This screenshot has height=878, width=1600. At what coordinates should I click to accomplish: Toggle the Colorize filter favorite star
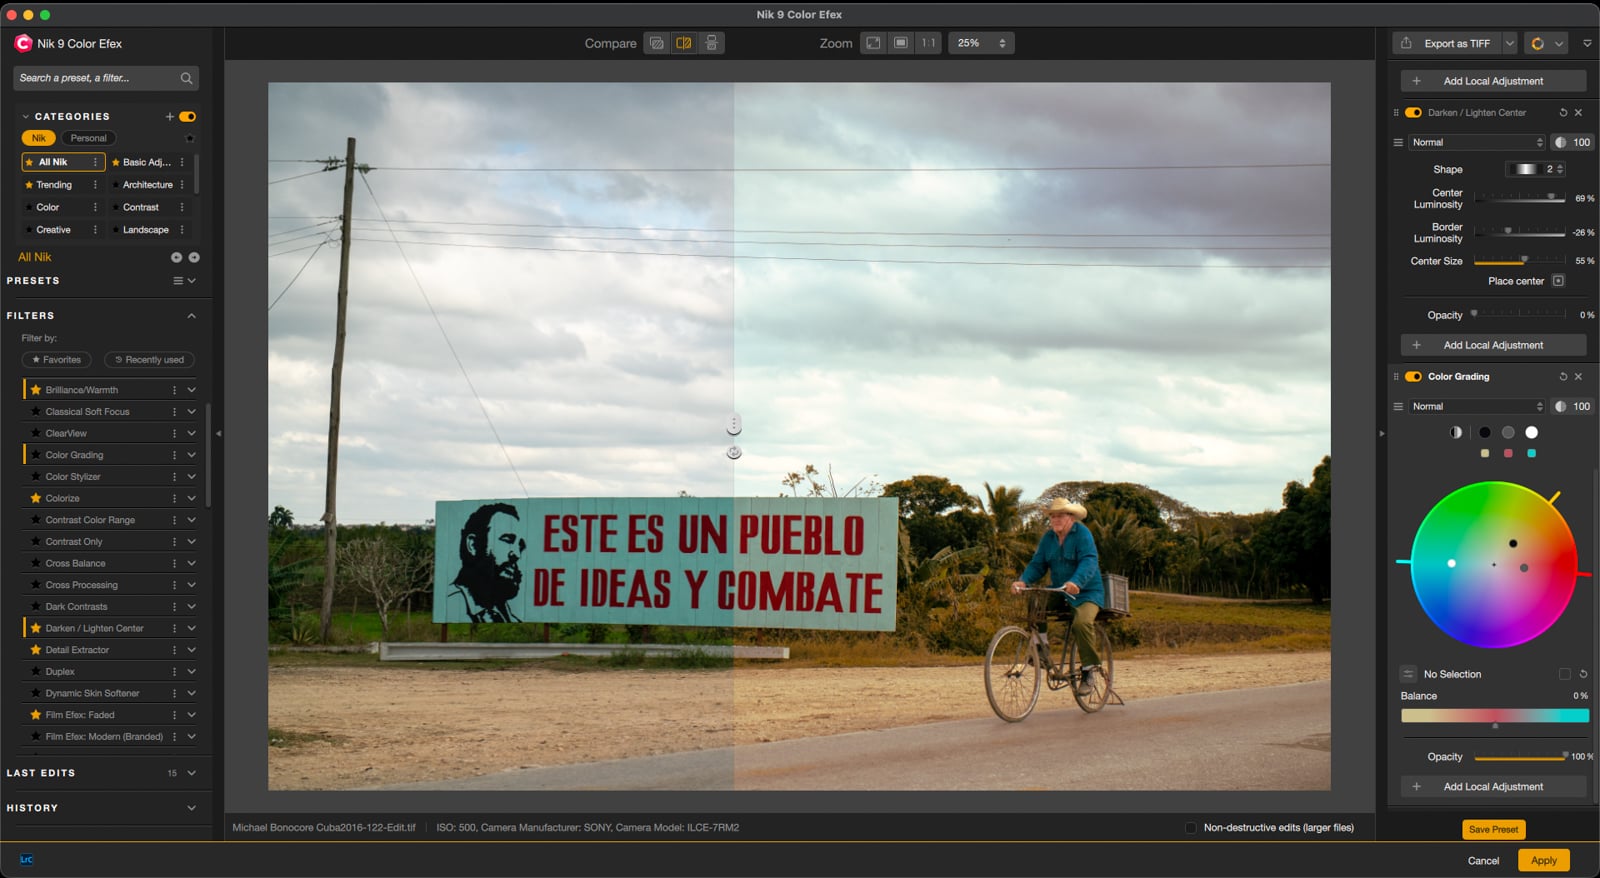[x=36, y=498]
